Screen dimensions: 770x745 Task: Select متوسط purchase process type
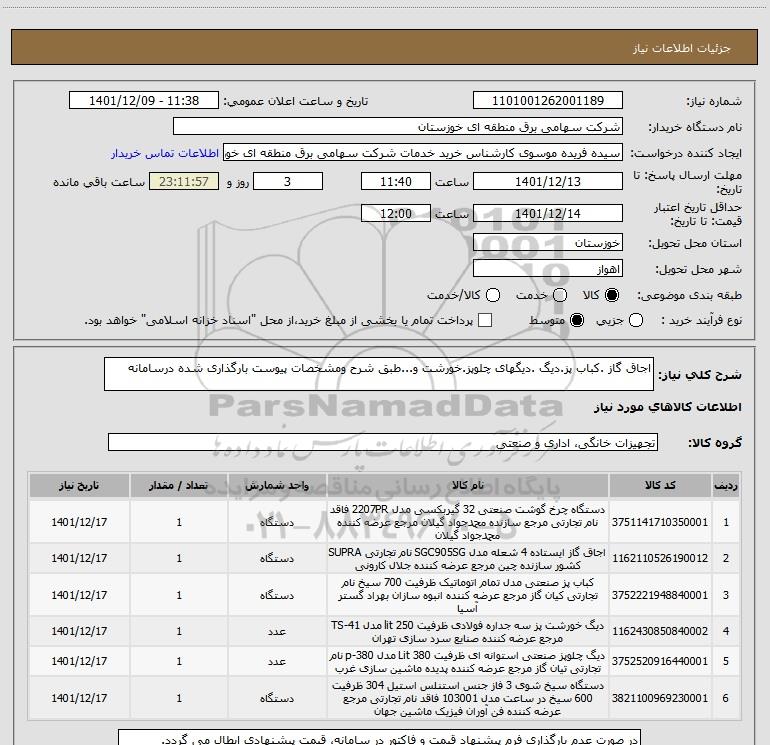click(574, 320)
